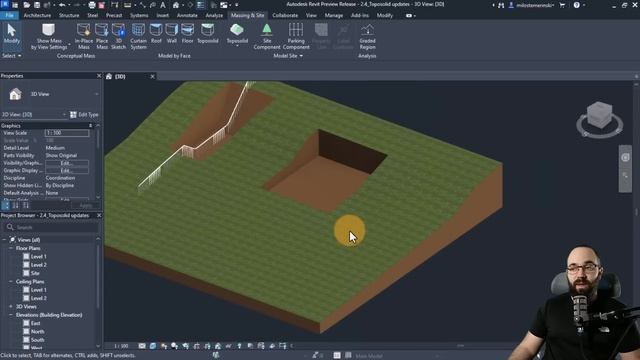
Task: Collapse the Ceiling Plans node
Action: click(11, 281)
